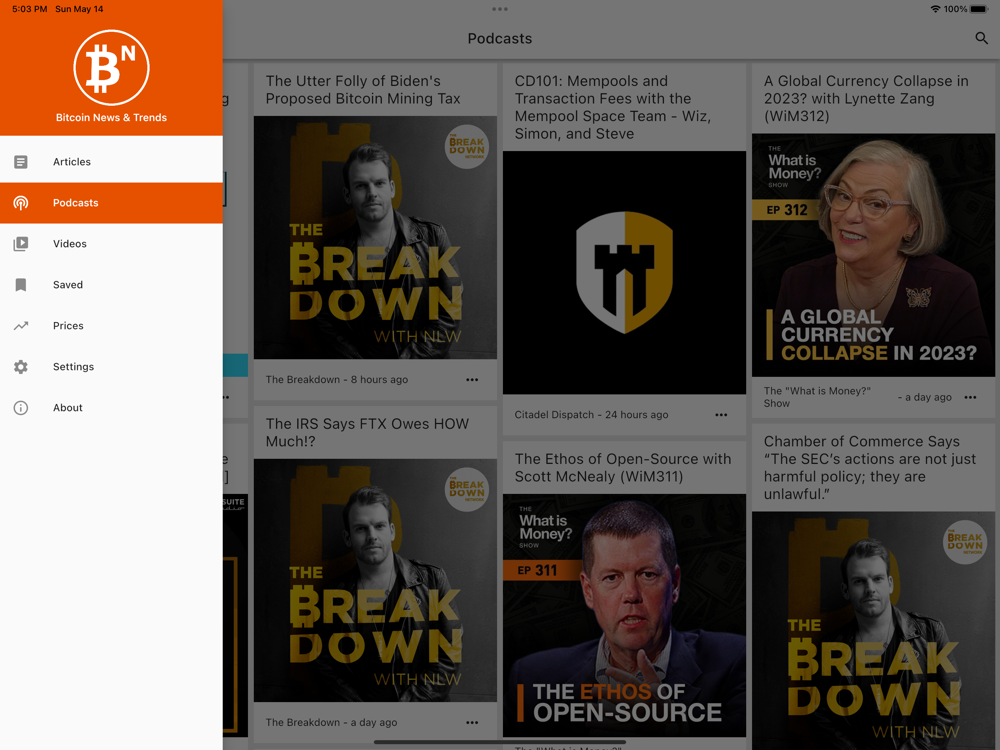Click the Podcasts broadcast icon
The width and height of the screenshot is (1000, 750).
21,203
